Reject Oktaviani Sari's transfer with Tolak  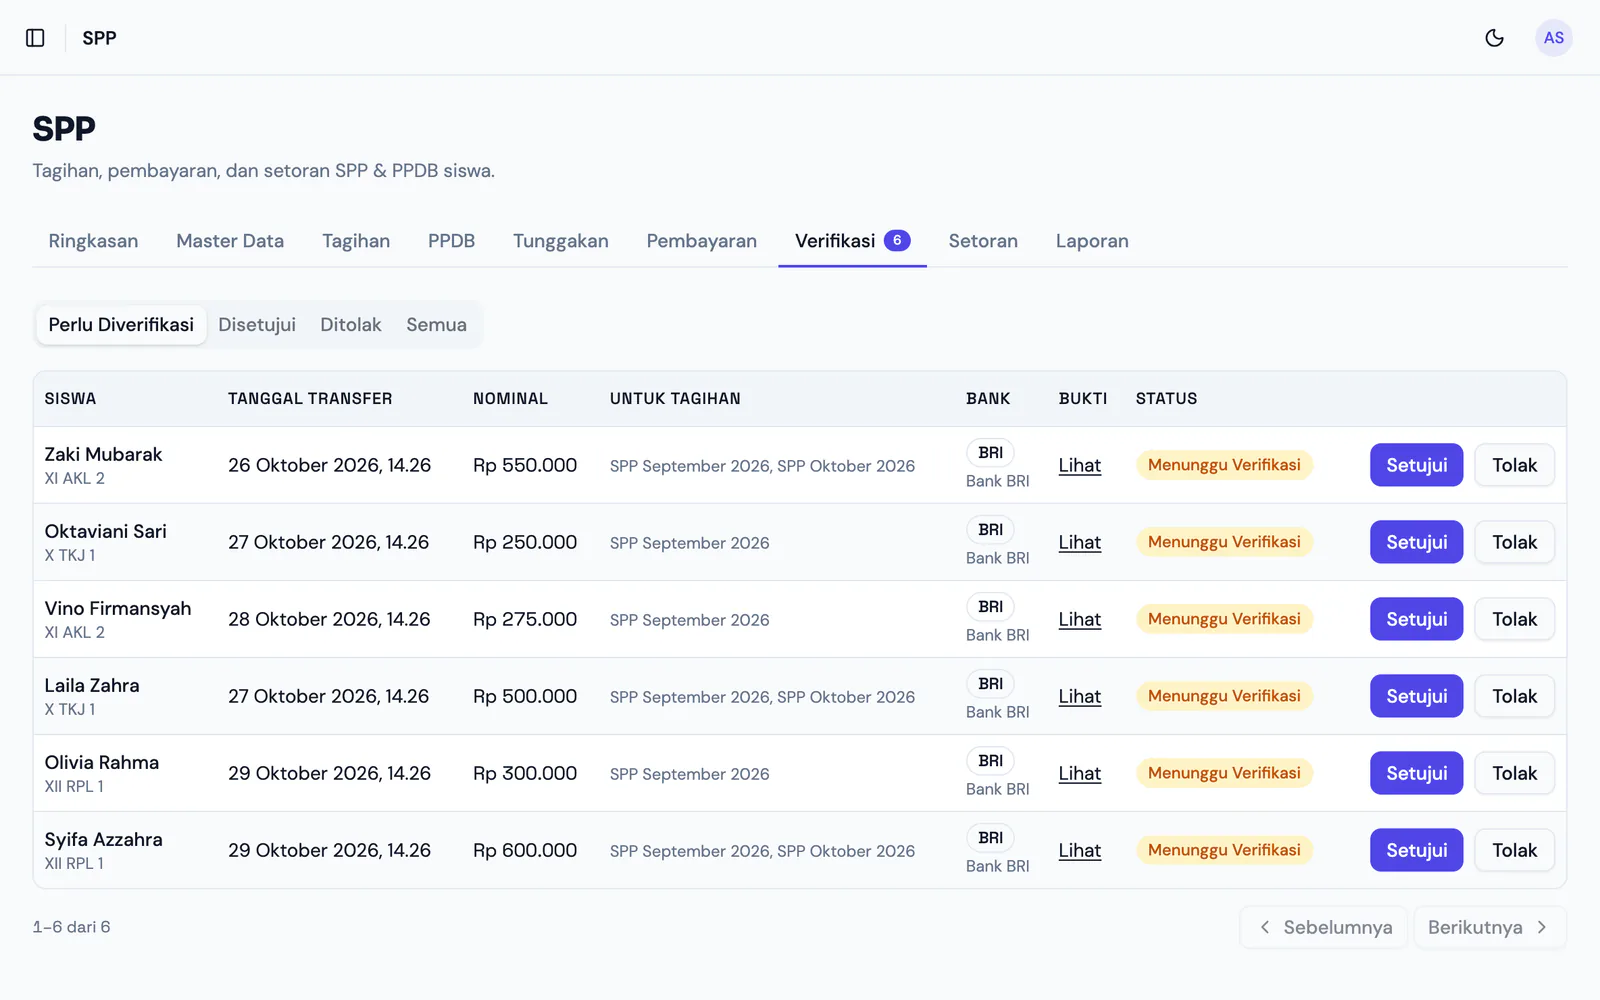[x=1514, y=542]
